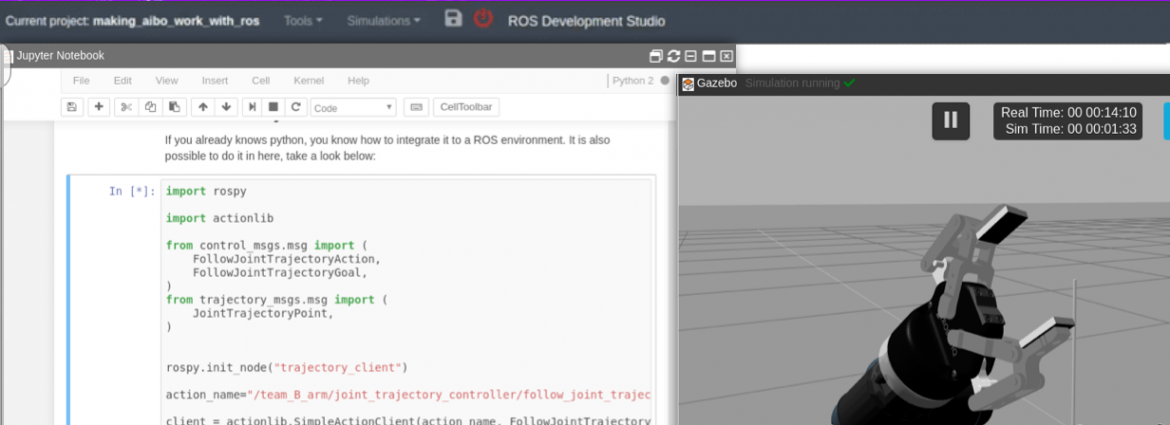Screen dimensions: 1170x425
Task: Click the CellToolbar button
Action: pos(466,107)
